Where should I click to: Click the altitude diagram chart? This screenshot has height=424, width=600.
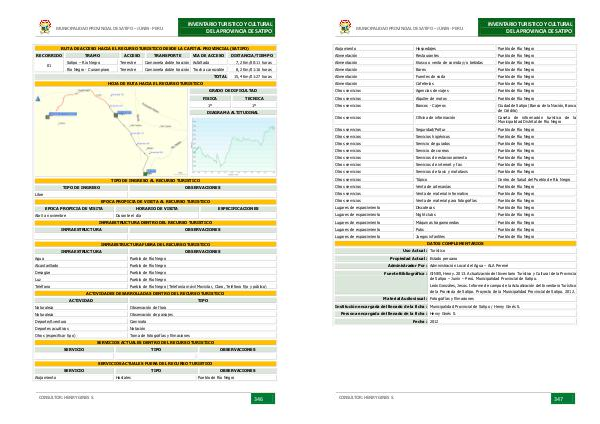(x=233, y=146)
